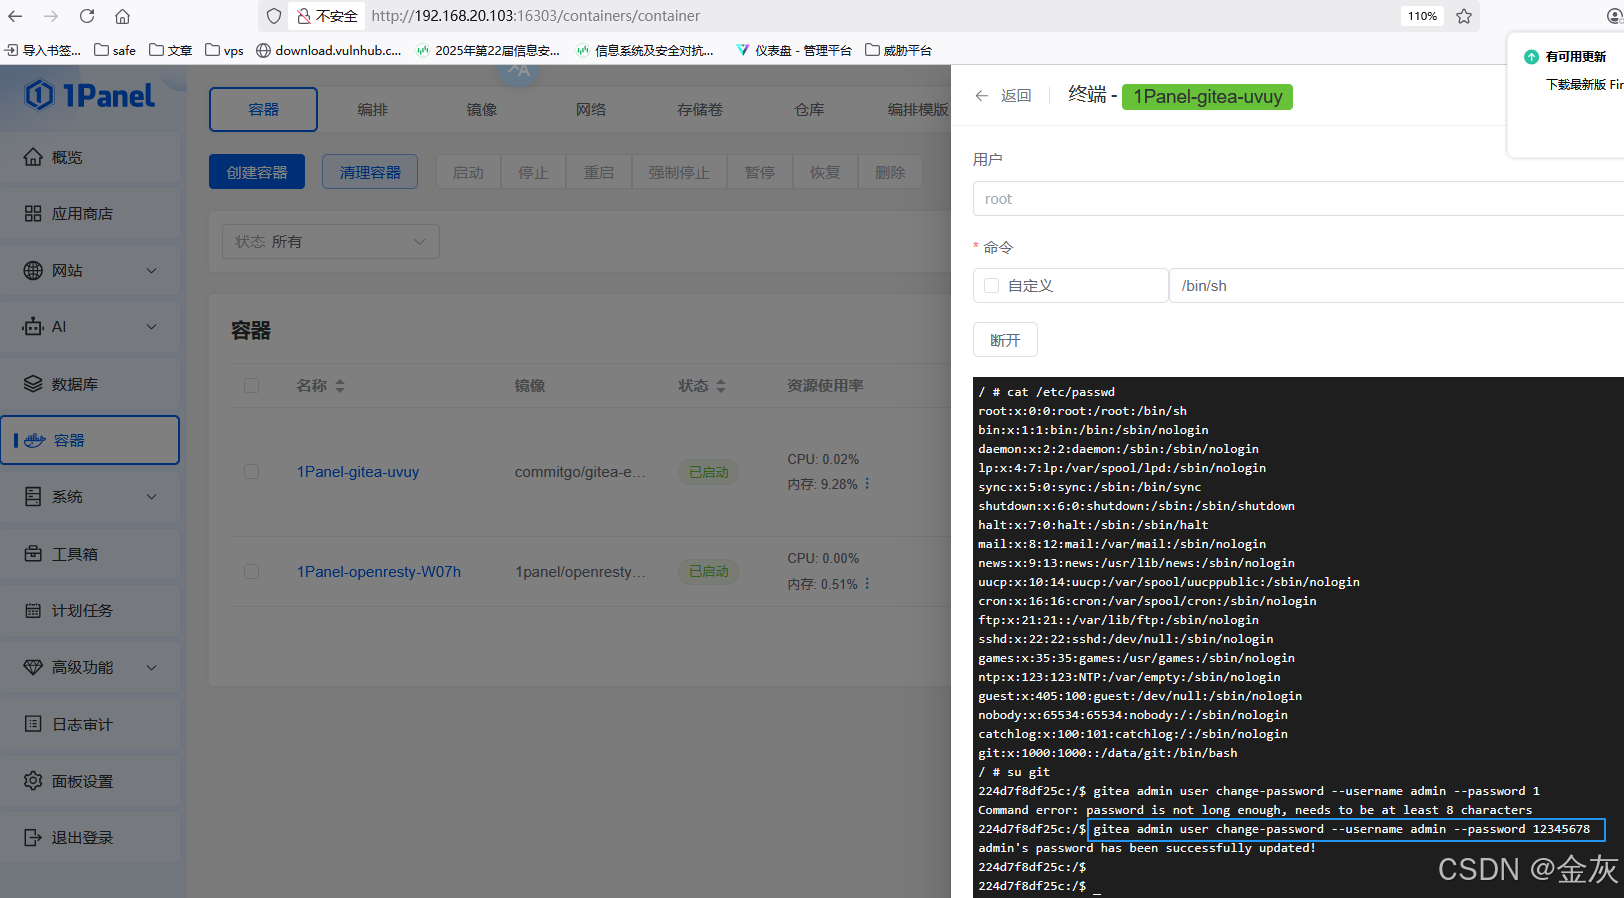Open the 计划任务 calendar icon
This screenshot has height=898, width=1624.
click(x=33, y=610)
